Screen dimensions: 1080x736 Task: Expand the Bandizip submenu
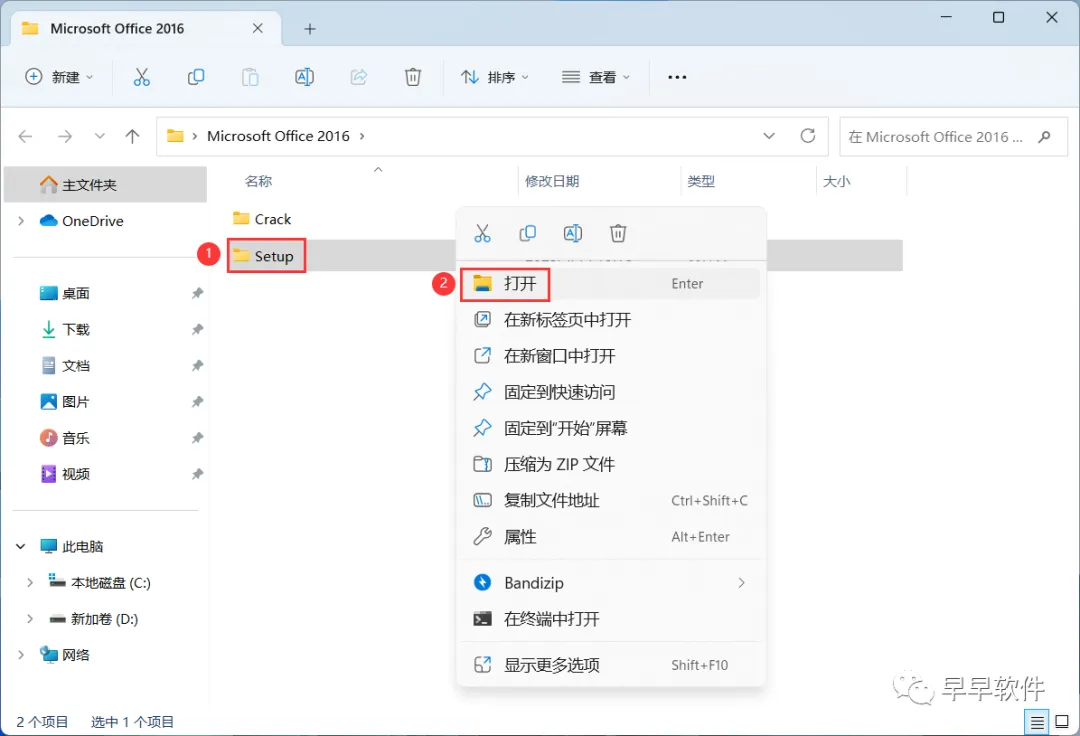point(741,583)
